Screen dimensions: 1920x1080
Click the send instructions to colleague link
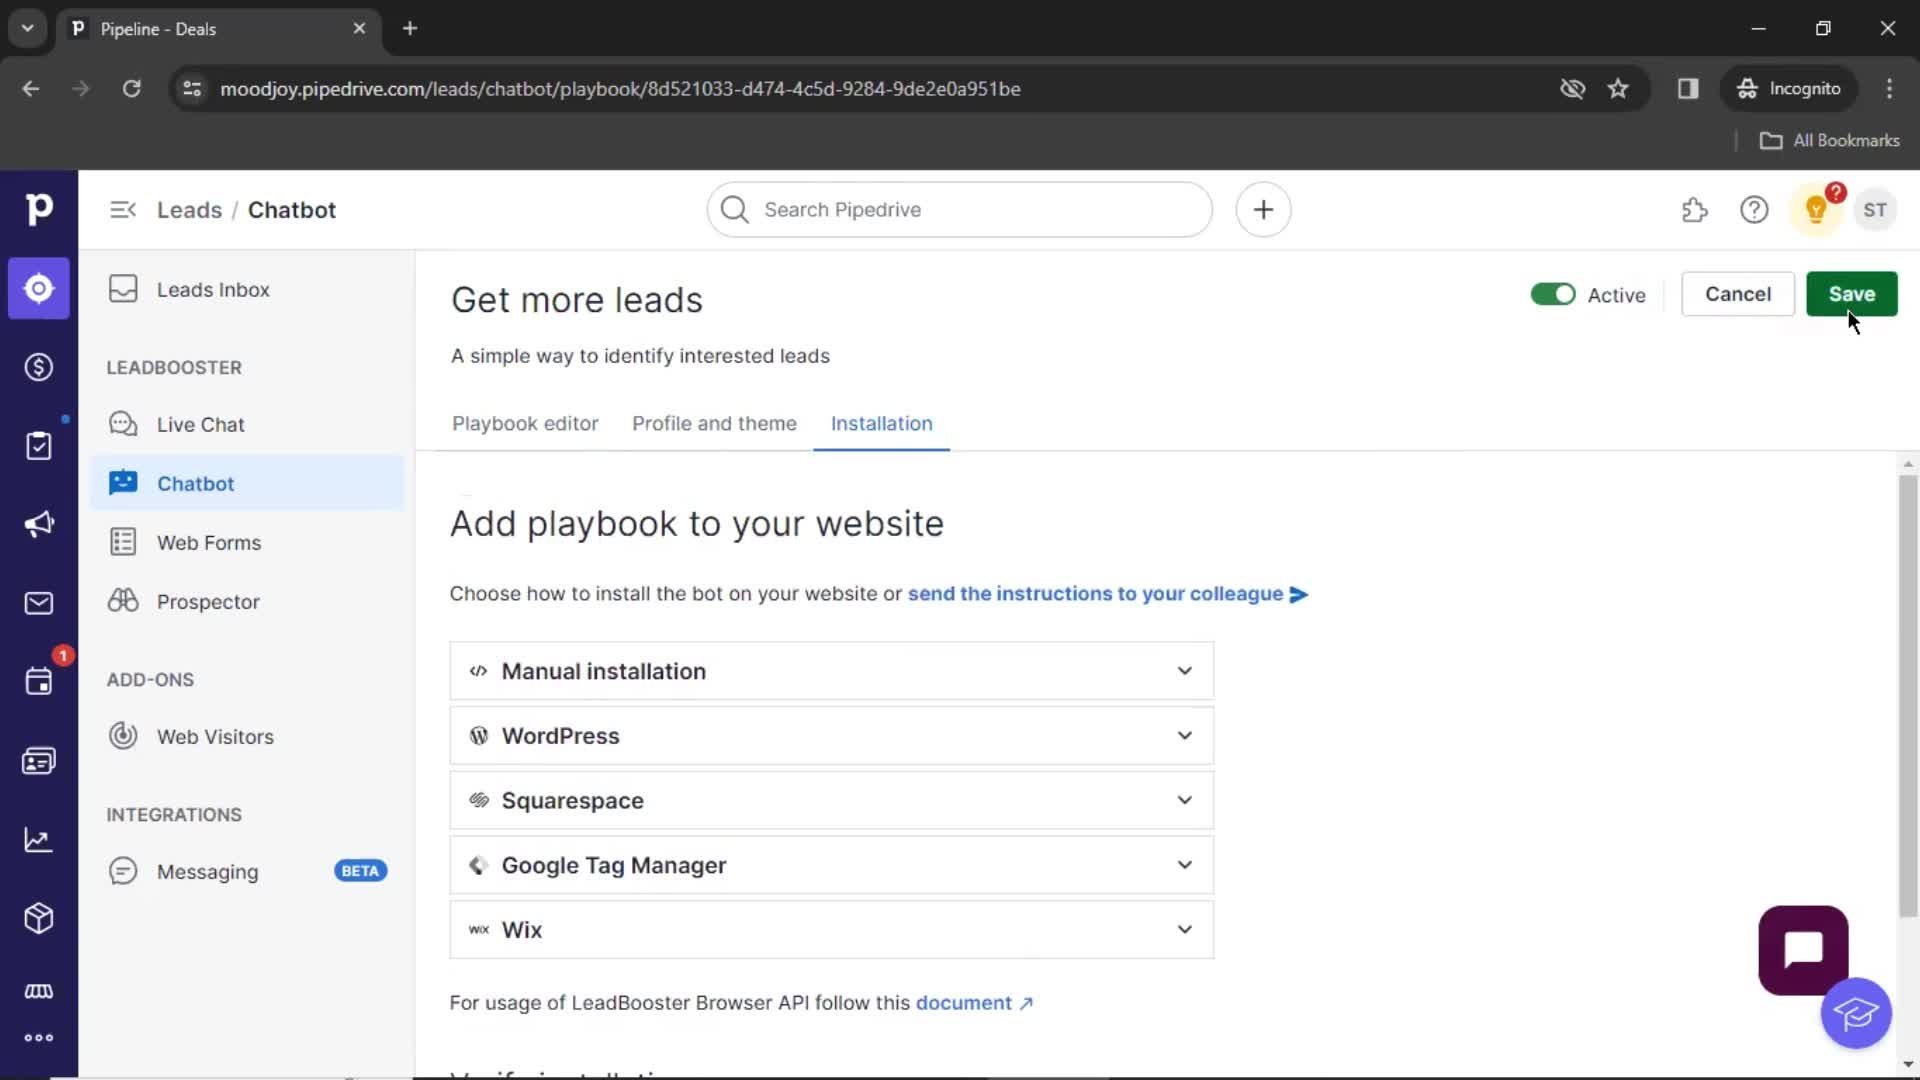[x=1106, y=593]
